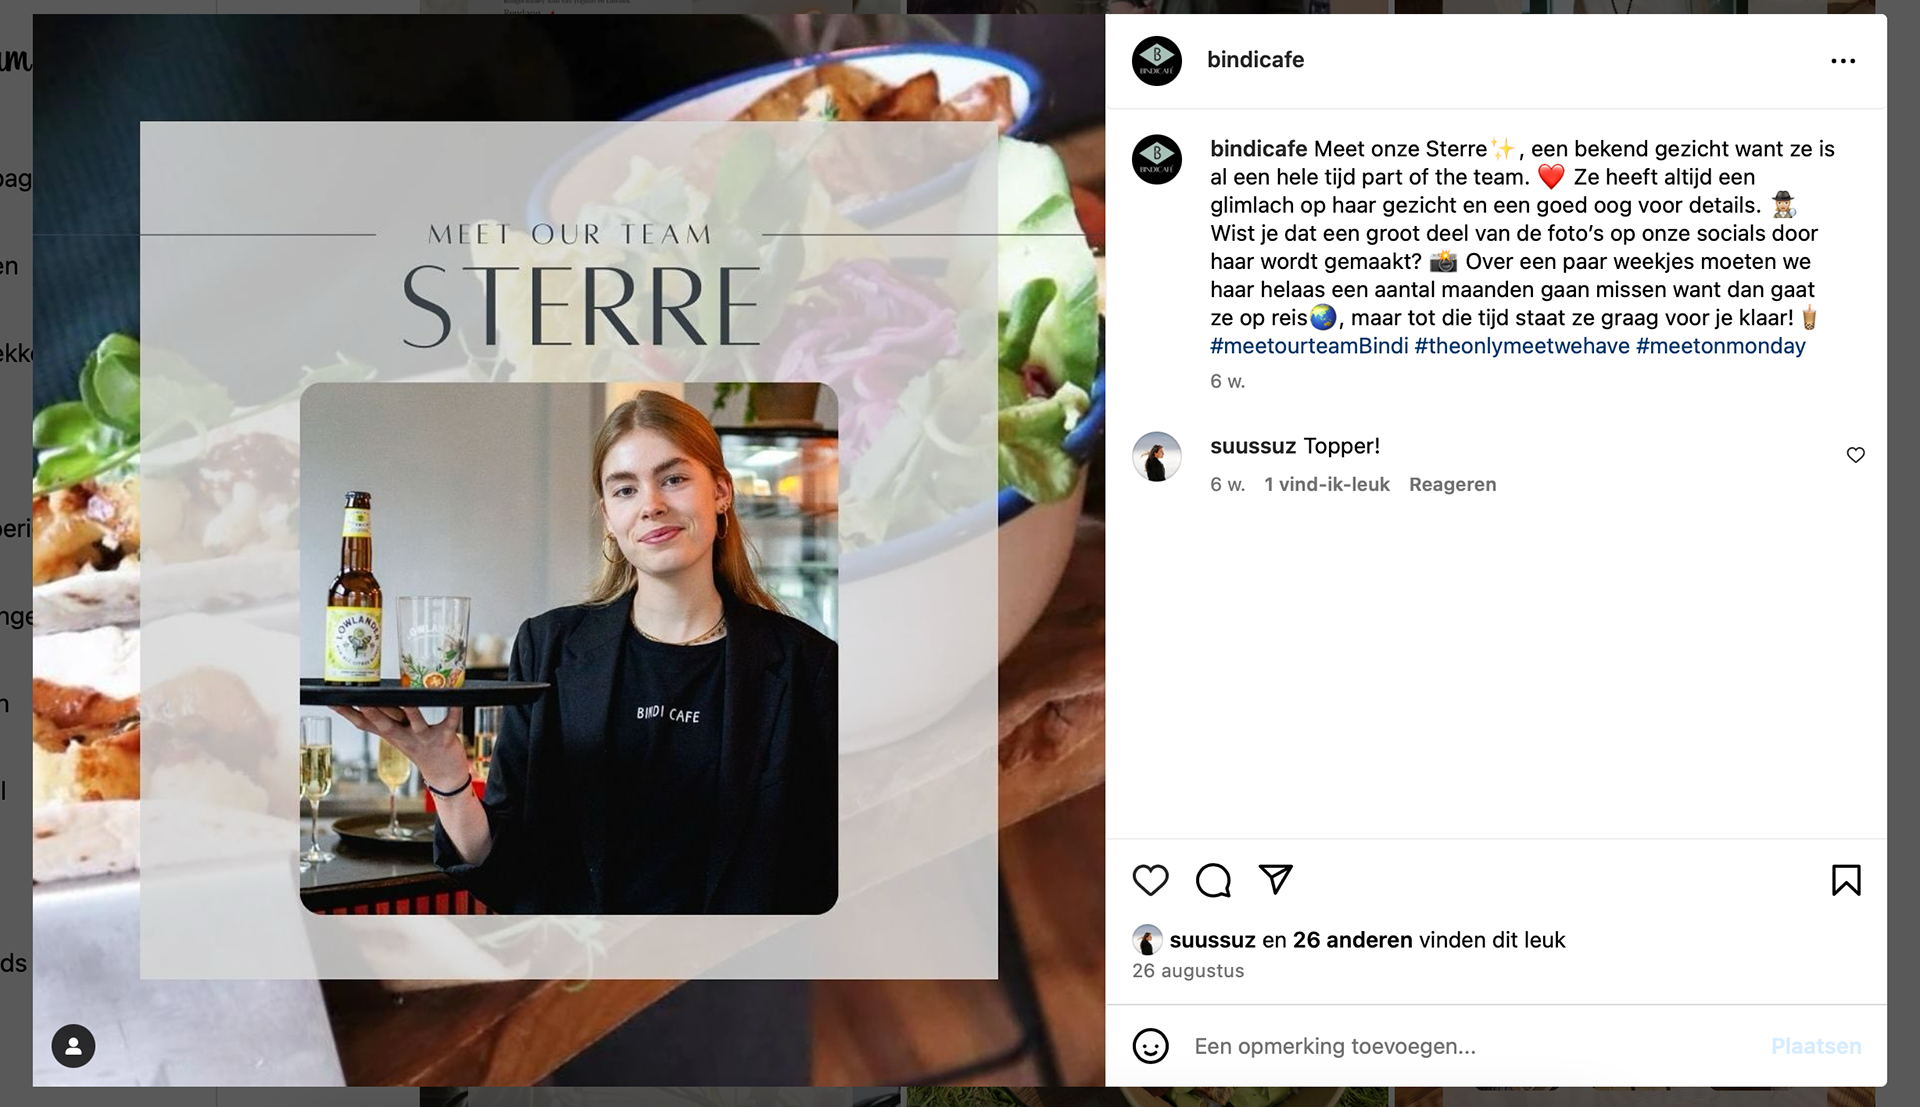Open suussuz commenter avatar
Image resolution: width=1920 pixels, height=1107 pixels.
1157,457
